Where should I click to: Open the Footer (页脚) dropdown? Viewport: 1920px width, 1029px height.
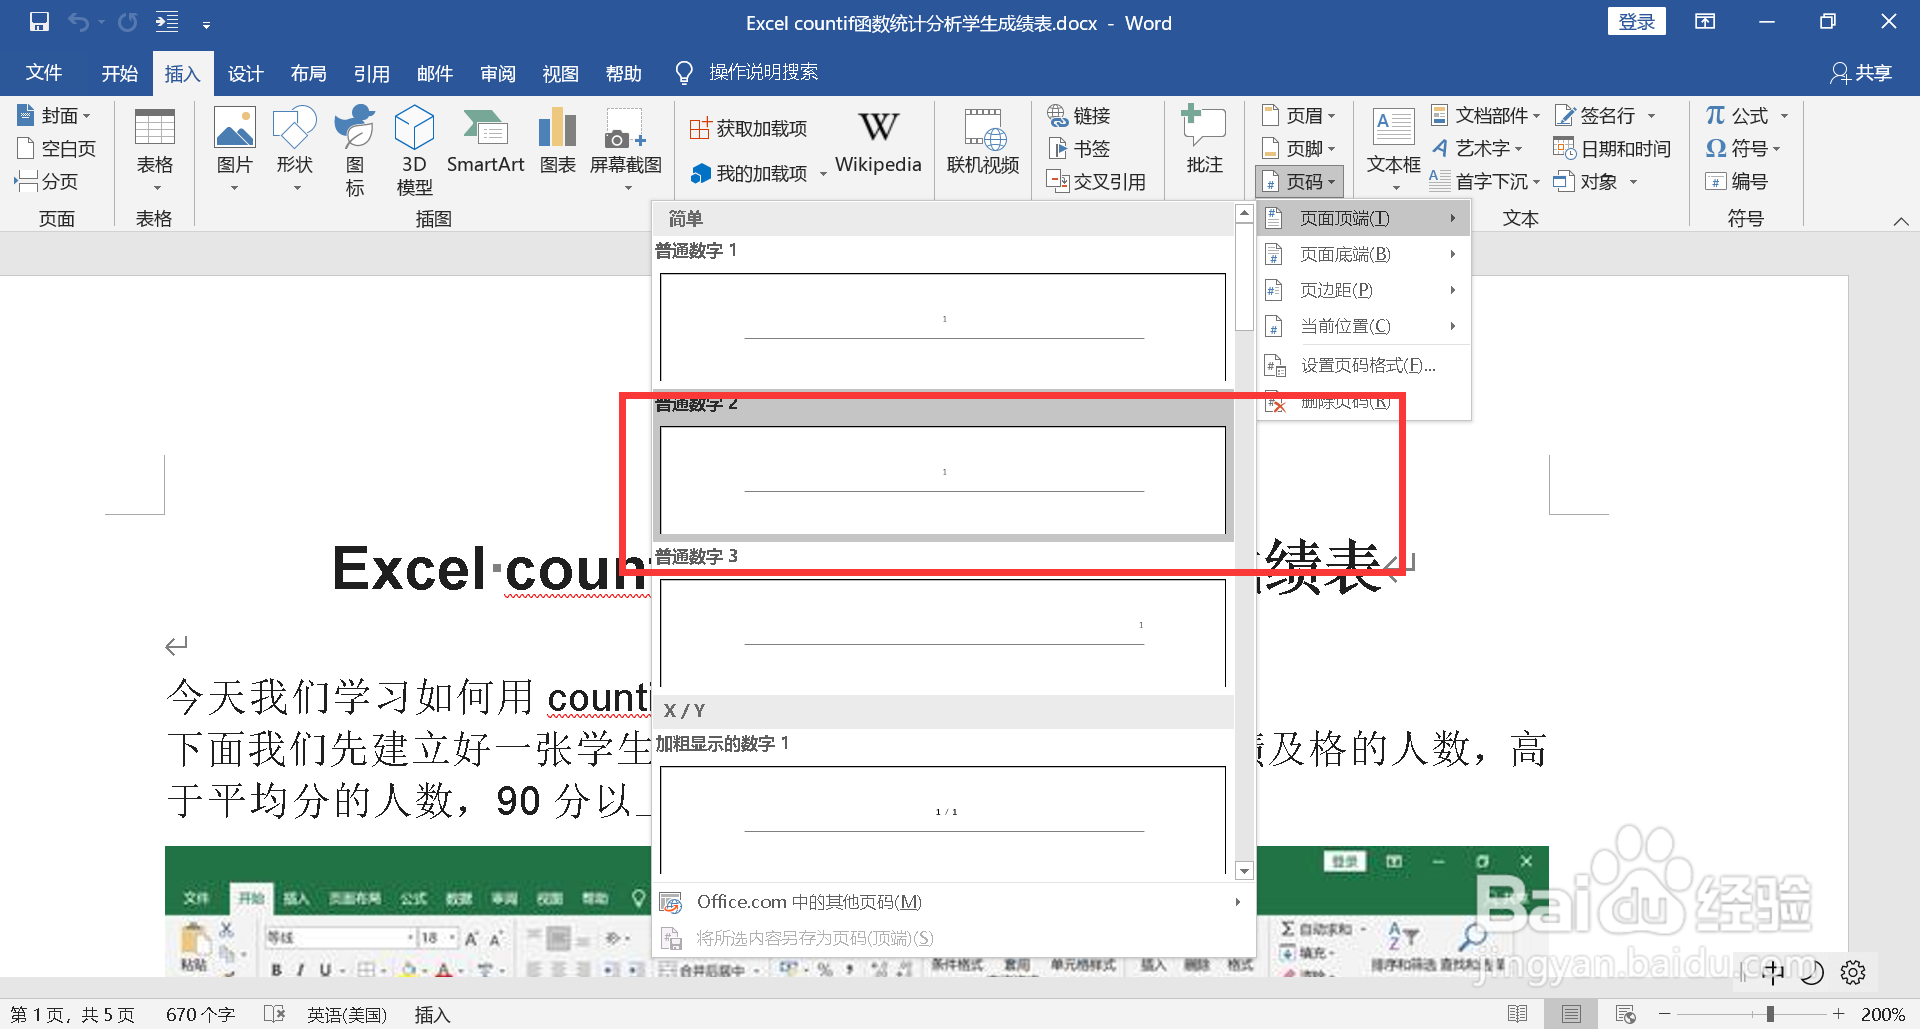tap(1298, 148)
